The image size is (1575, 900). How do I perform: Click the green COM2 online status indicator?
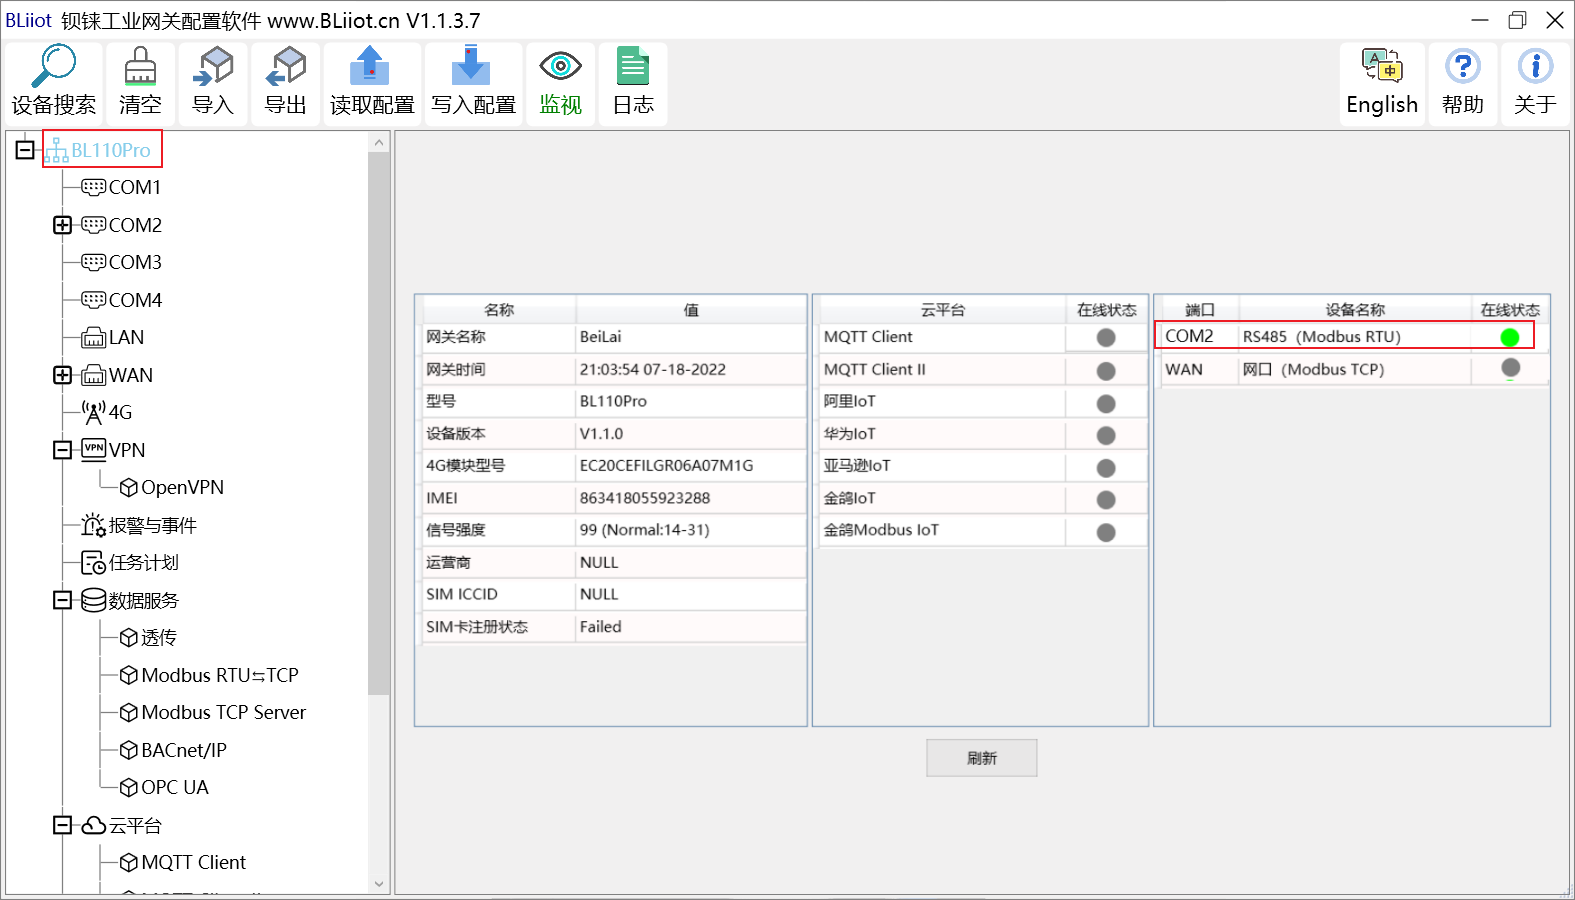1510,337
